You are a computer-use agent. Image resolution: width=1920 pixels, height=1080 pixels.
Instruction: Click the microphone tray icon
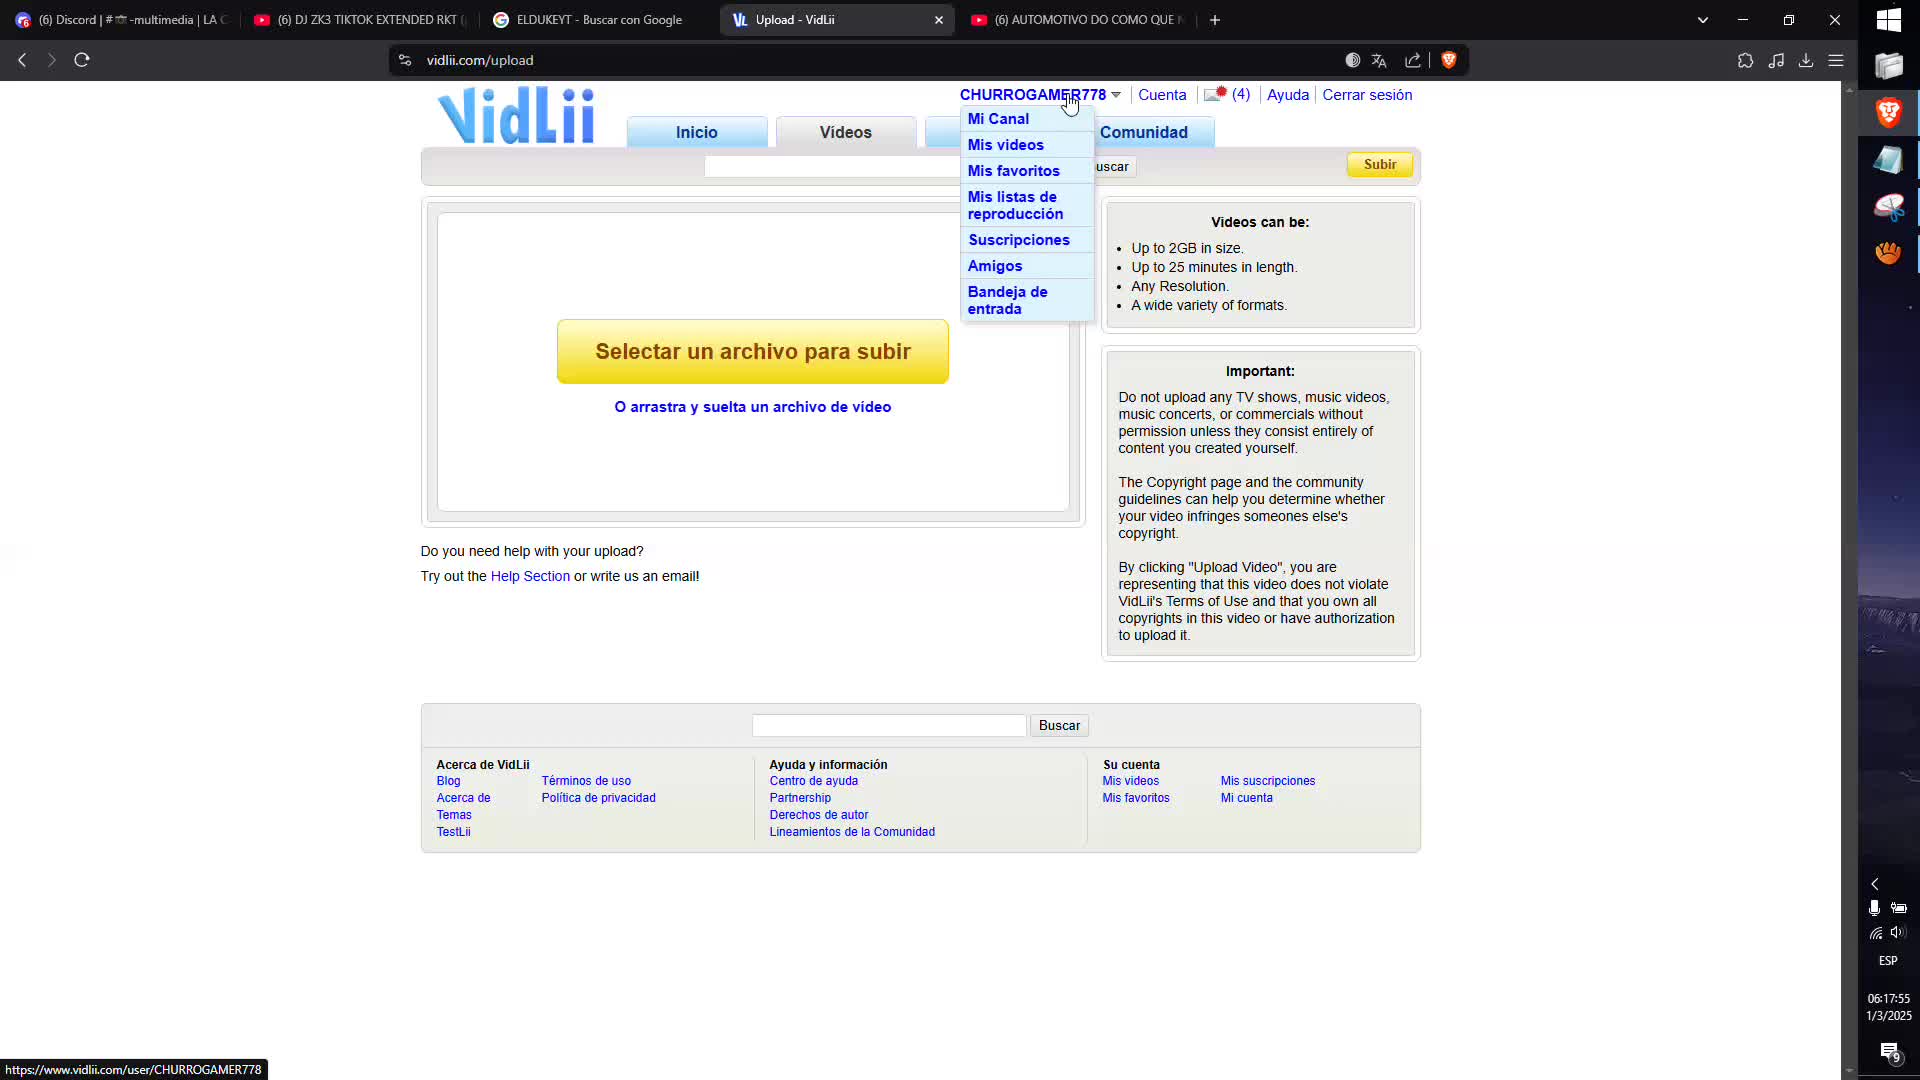coord(1875,908)
